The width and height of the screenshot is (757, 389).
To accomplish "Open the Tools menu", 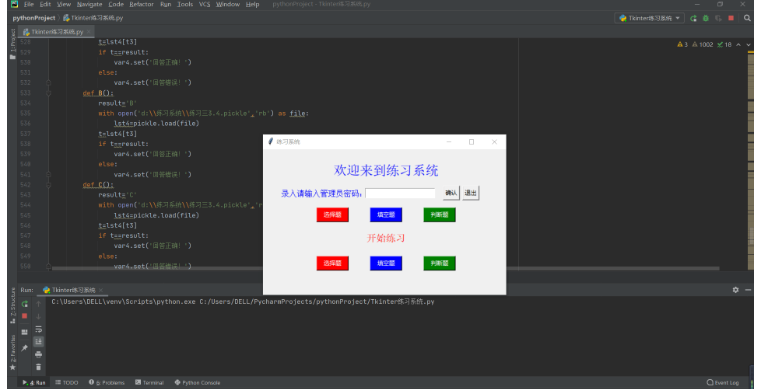I will point(185,4).
